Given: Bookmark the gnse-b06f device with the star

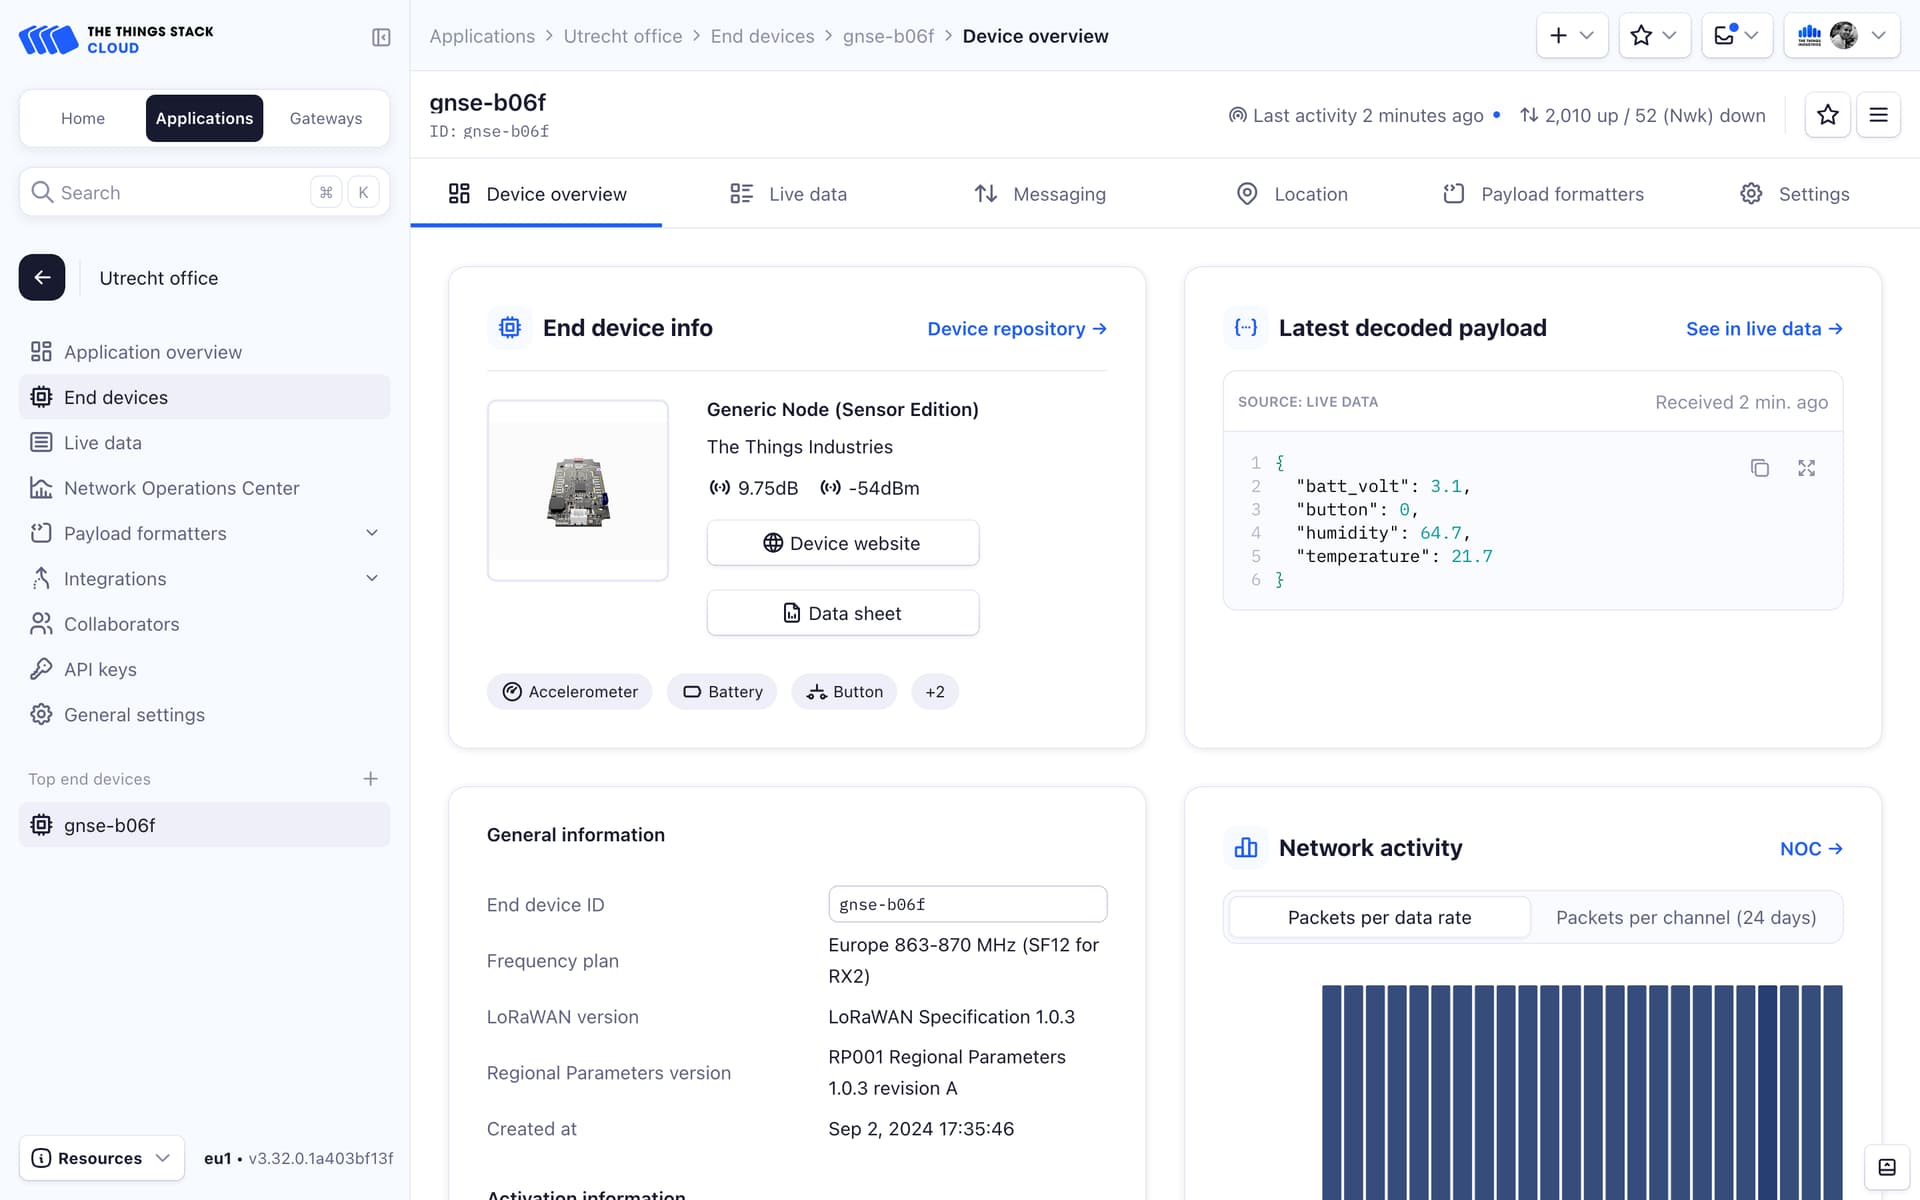Looking at the screenshot, I should pos(1827,114).
